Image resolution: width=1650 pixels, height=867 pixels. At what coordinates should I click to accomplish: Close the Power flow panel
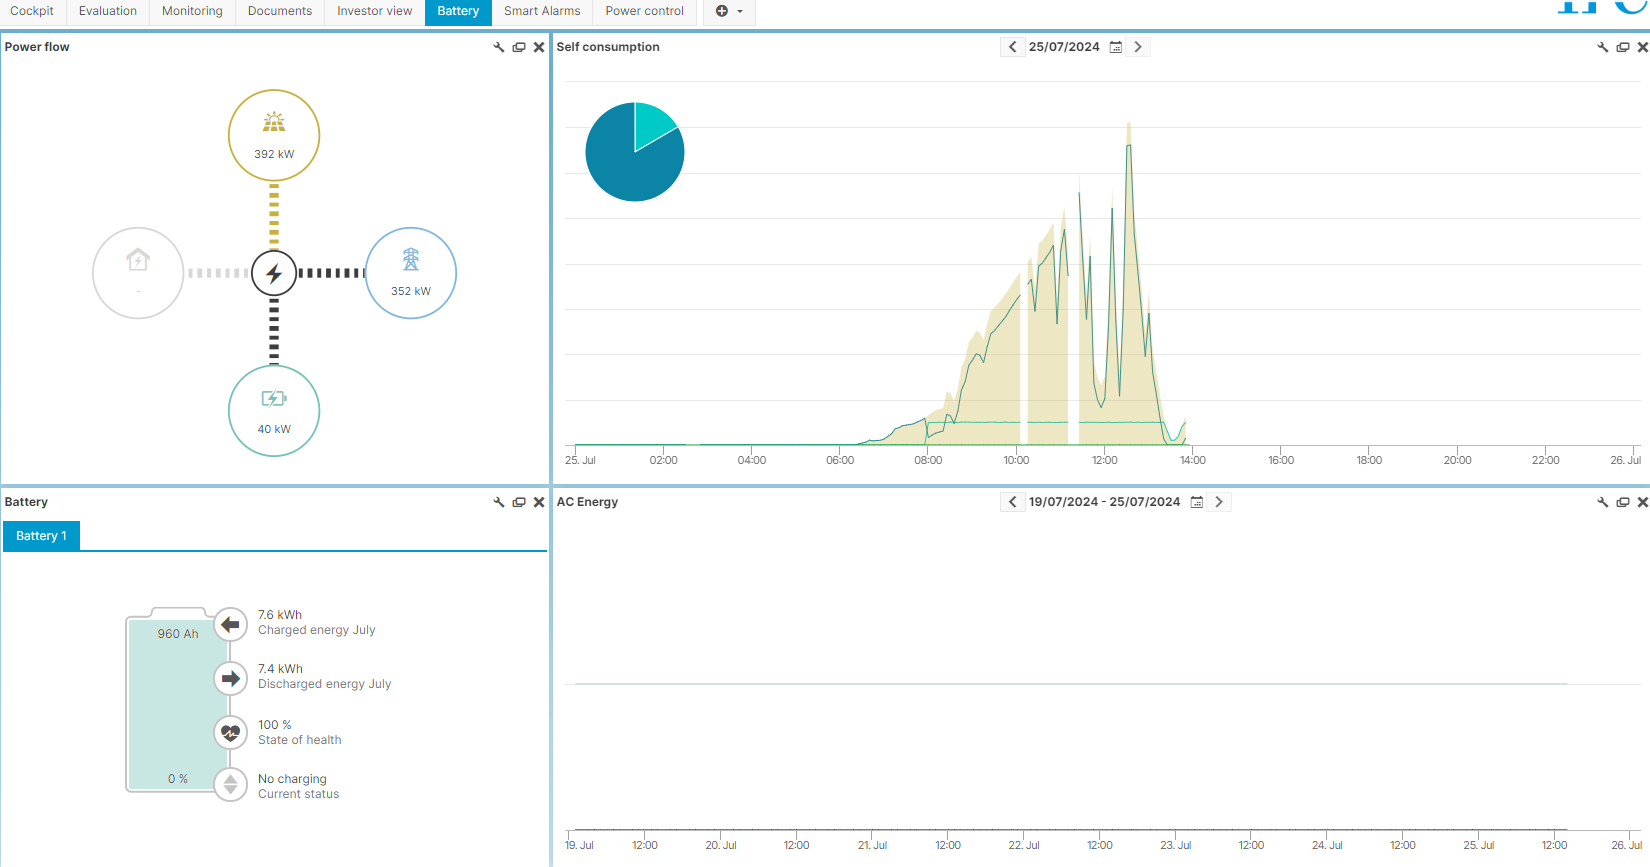tap(539, 47)
